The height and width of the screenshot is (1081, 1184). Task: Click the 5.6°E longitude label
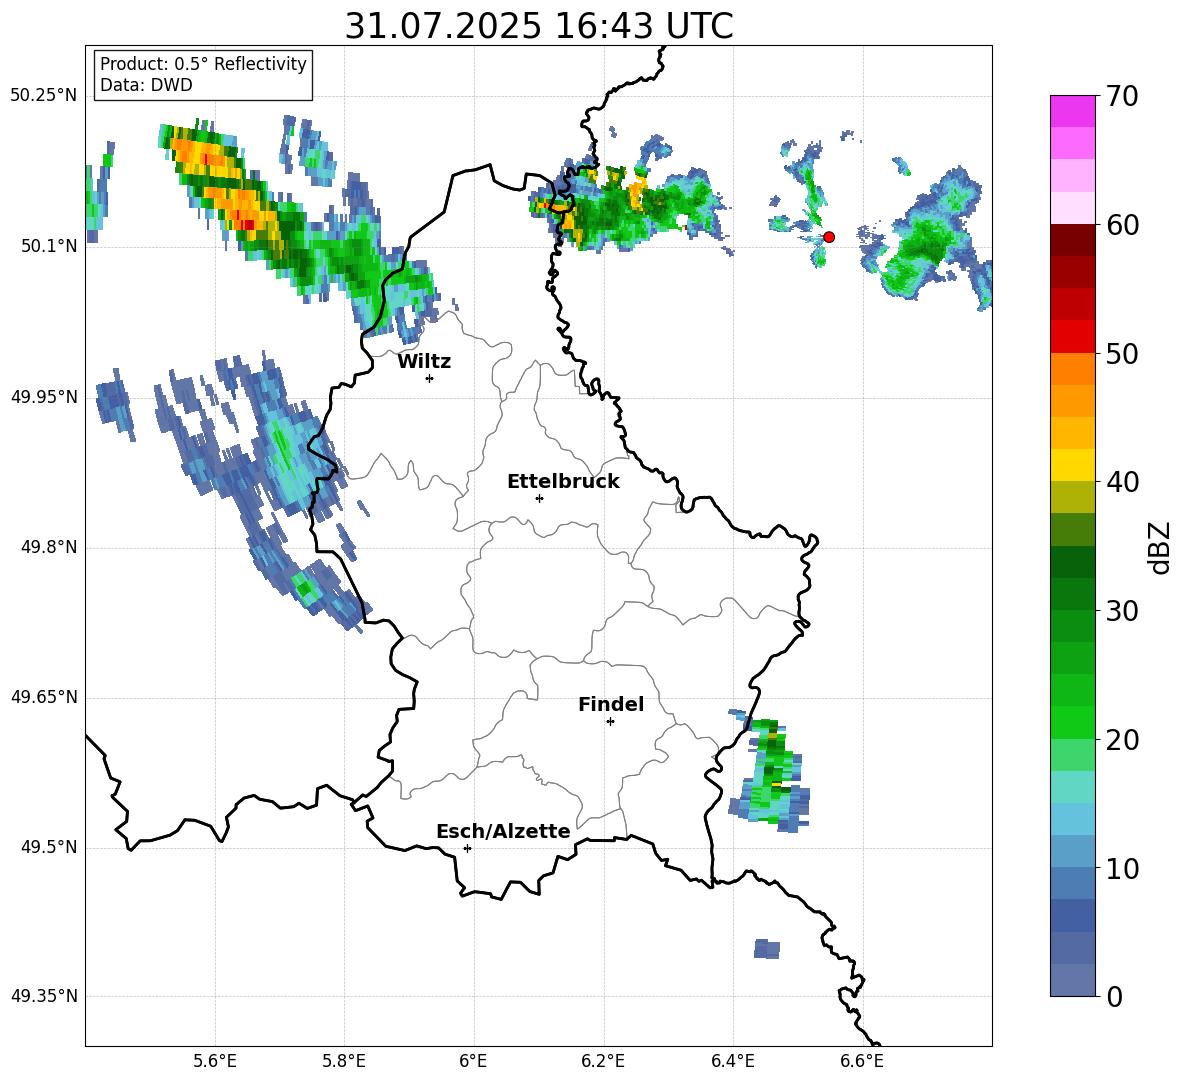[x=215, y=1061]
